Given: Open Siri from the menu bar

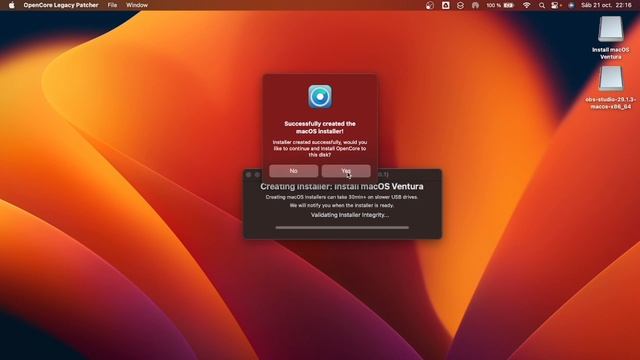Looking at the screenshot, I should [571, 5].
